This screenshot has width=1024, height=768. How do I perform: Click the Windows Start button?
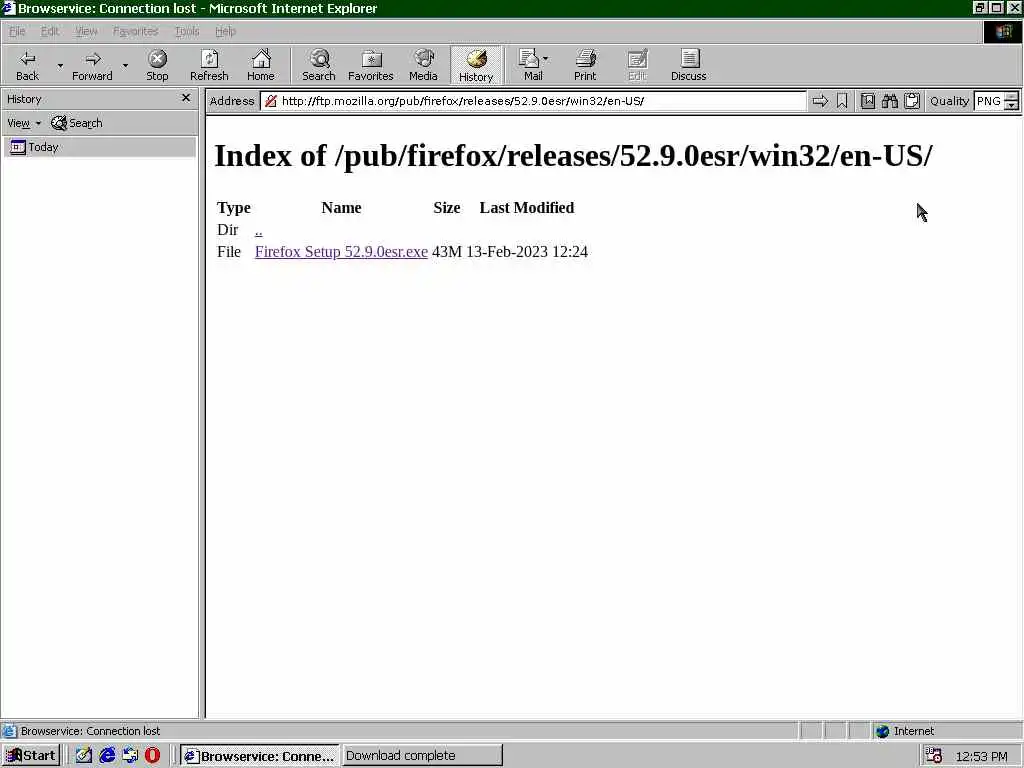click(31, 756)
